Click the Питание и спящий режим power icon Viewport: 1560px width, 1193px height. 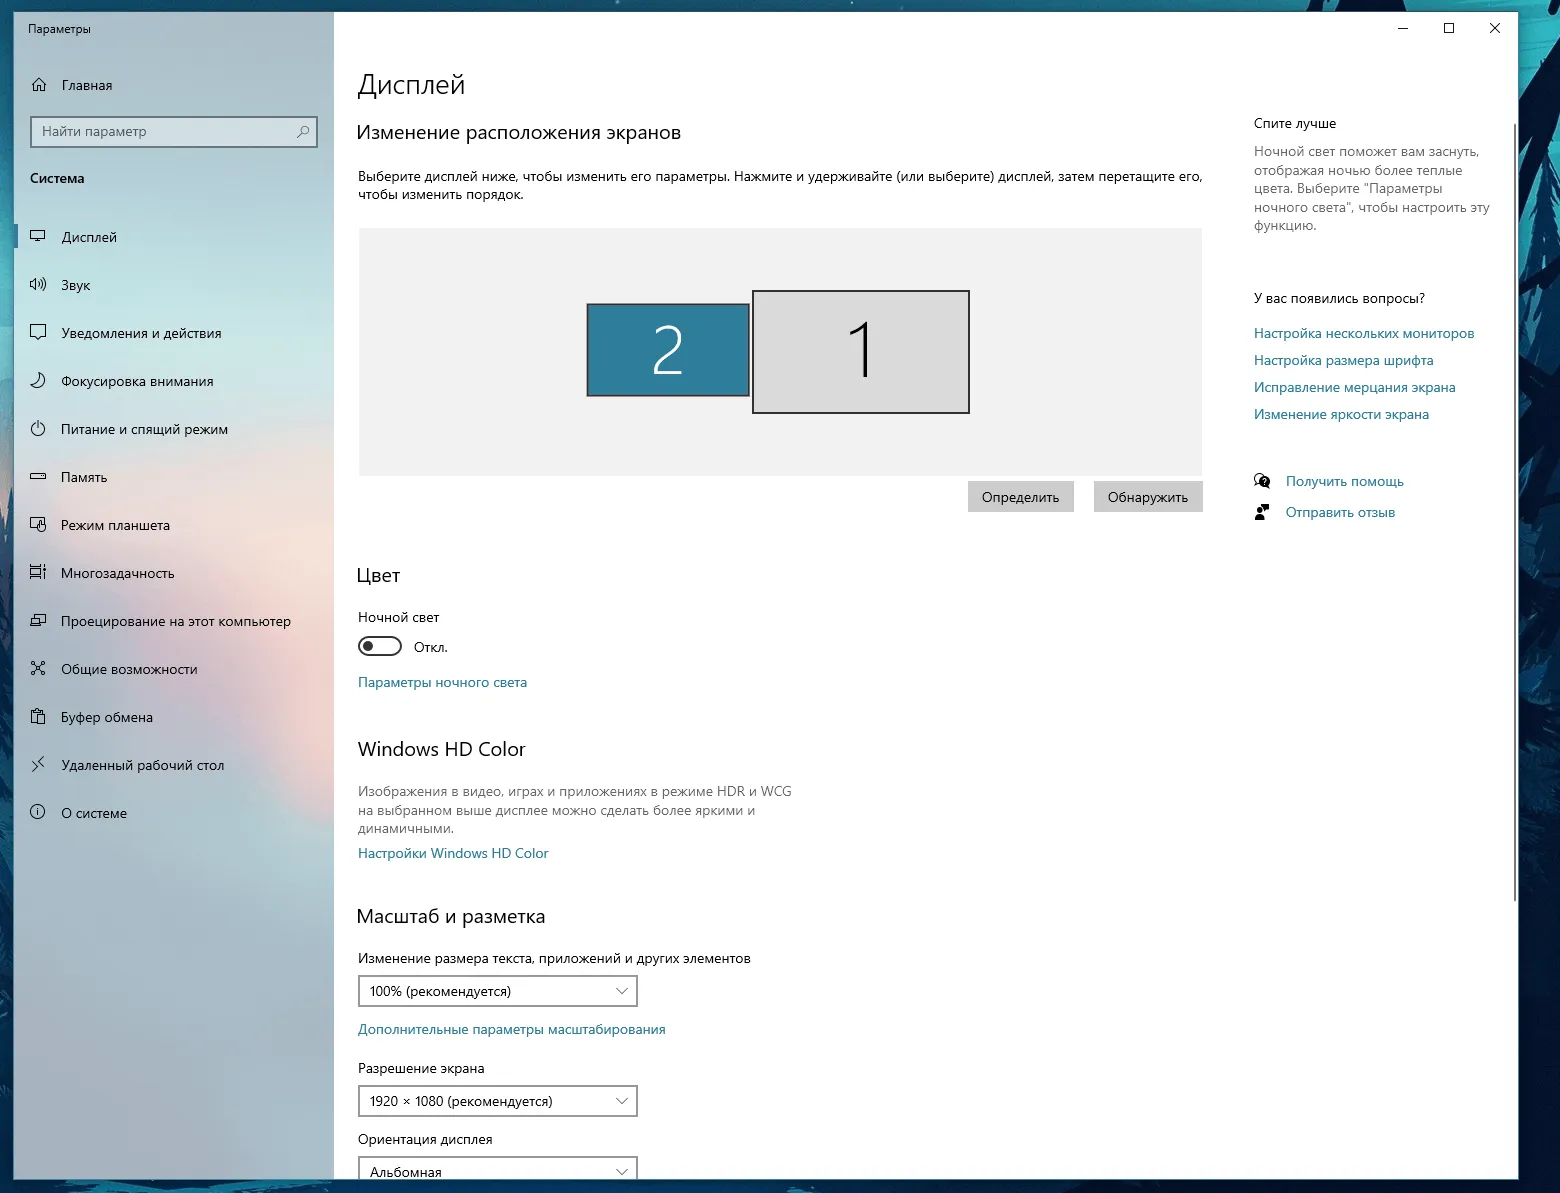[x=38, y=429]
